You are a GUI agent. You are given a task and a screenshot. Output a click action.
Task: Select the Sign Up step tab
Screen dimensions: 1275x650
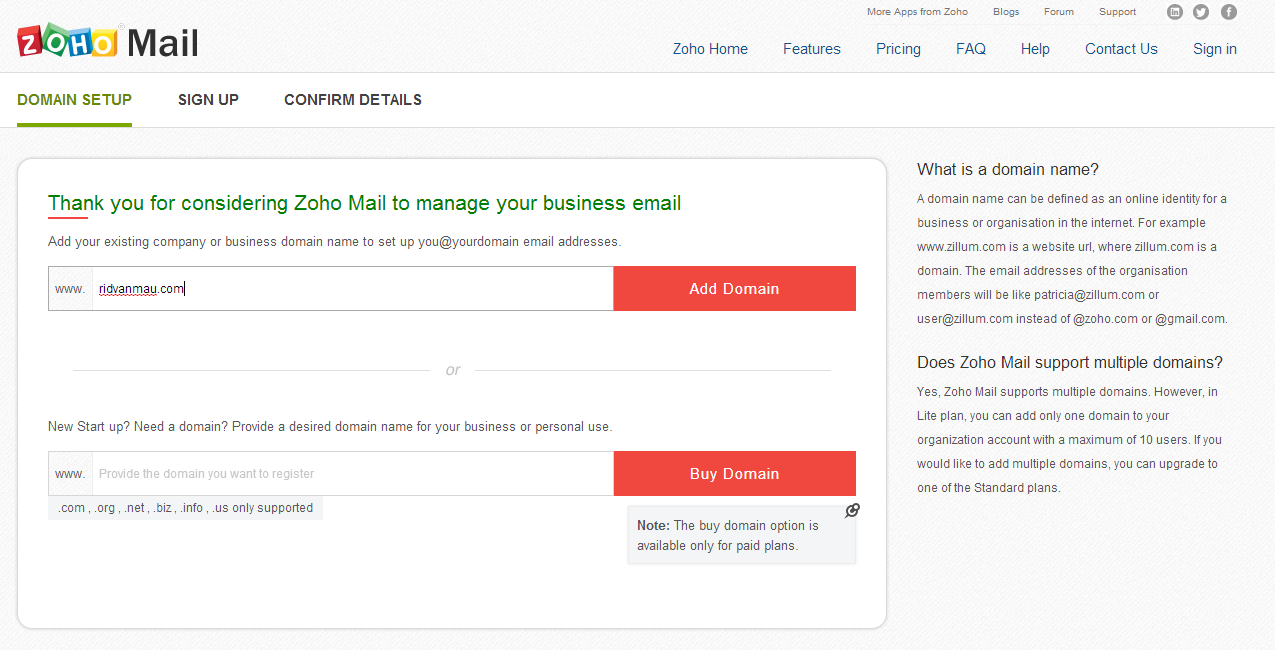click(208, 100)
